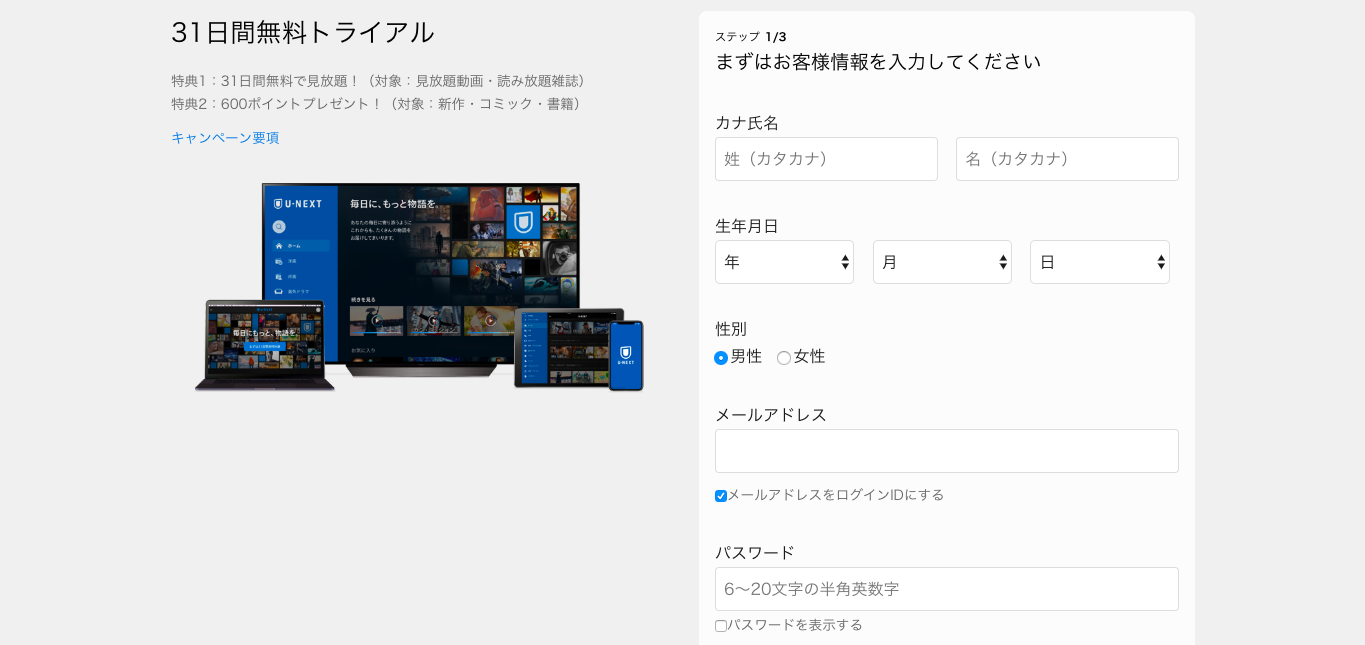Image resolution: width=1365 pixels, height=645 pixels.
Task: Click the カナ氏名 label
Action: tap(747, 123)
